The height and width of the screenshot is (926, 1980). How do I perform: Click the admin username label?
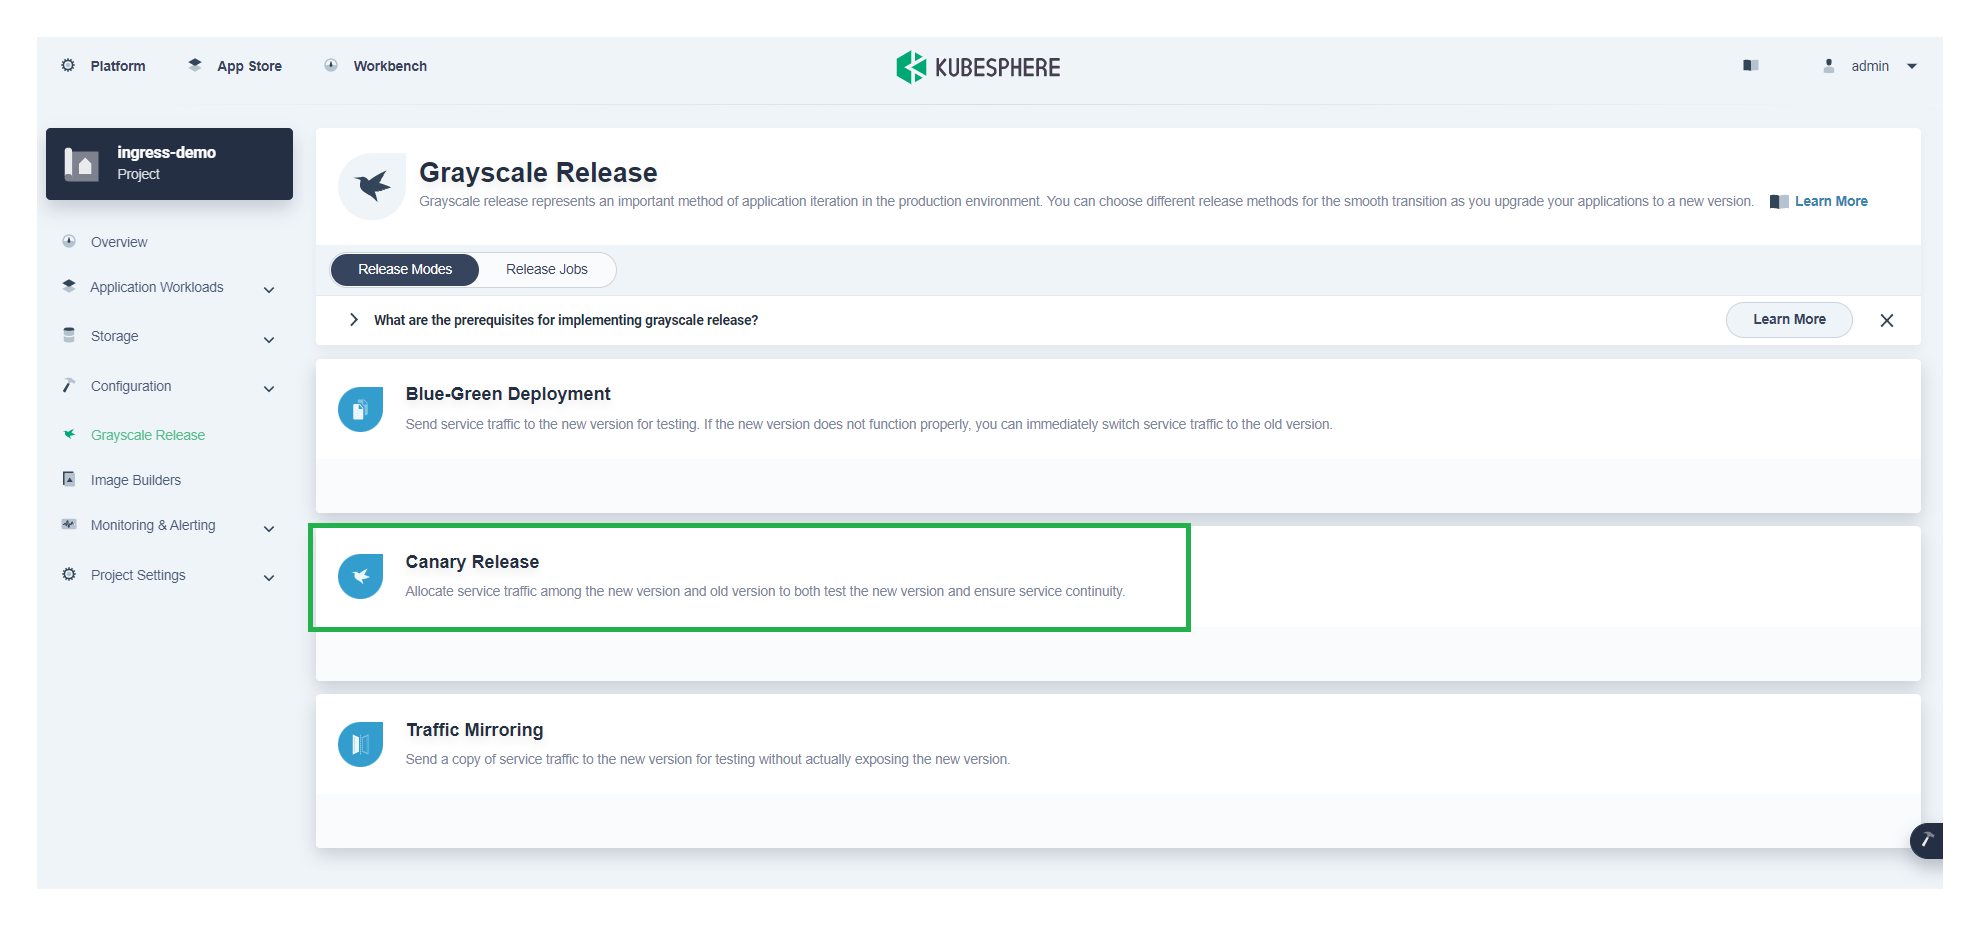coord(1870,66)
